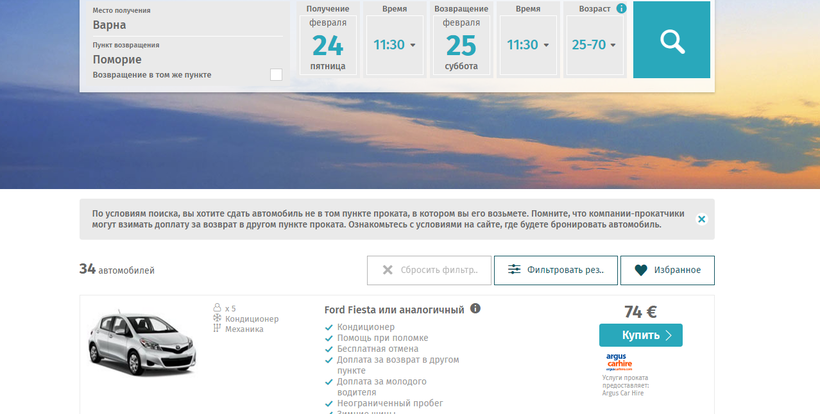Screen dimensions: 820x414
Task: Select return date 25 февраля
Action: 461,46
